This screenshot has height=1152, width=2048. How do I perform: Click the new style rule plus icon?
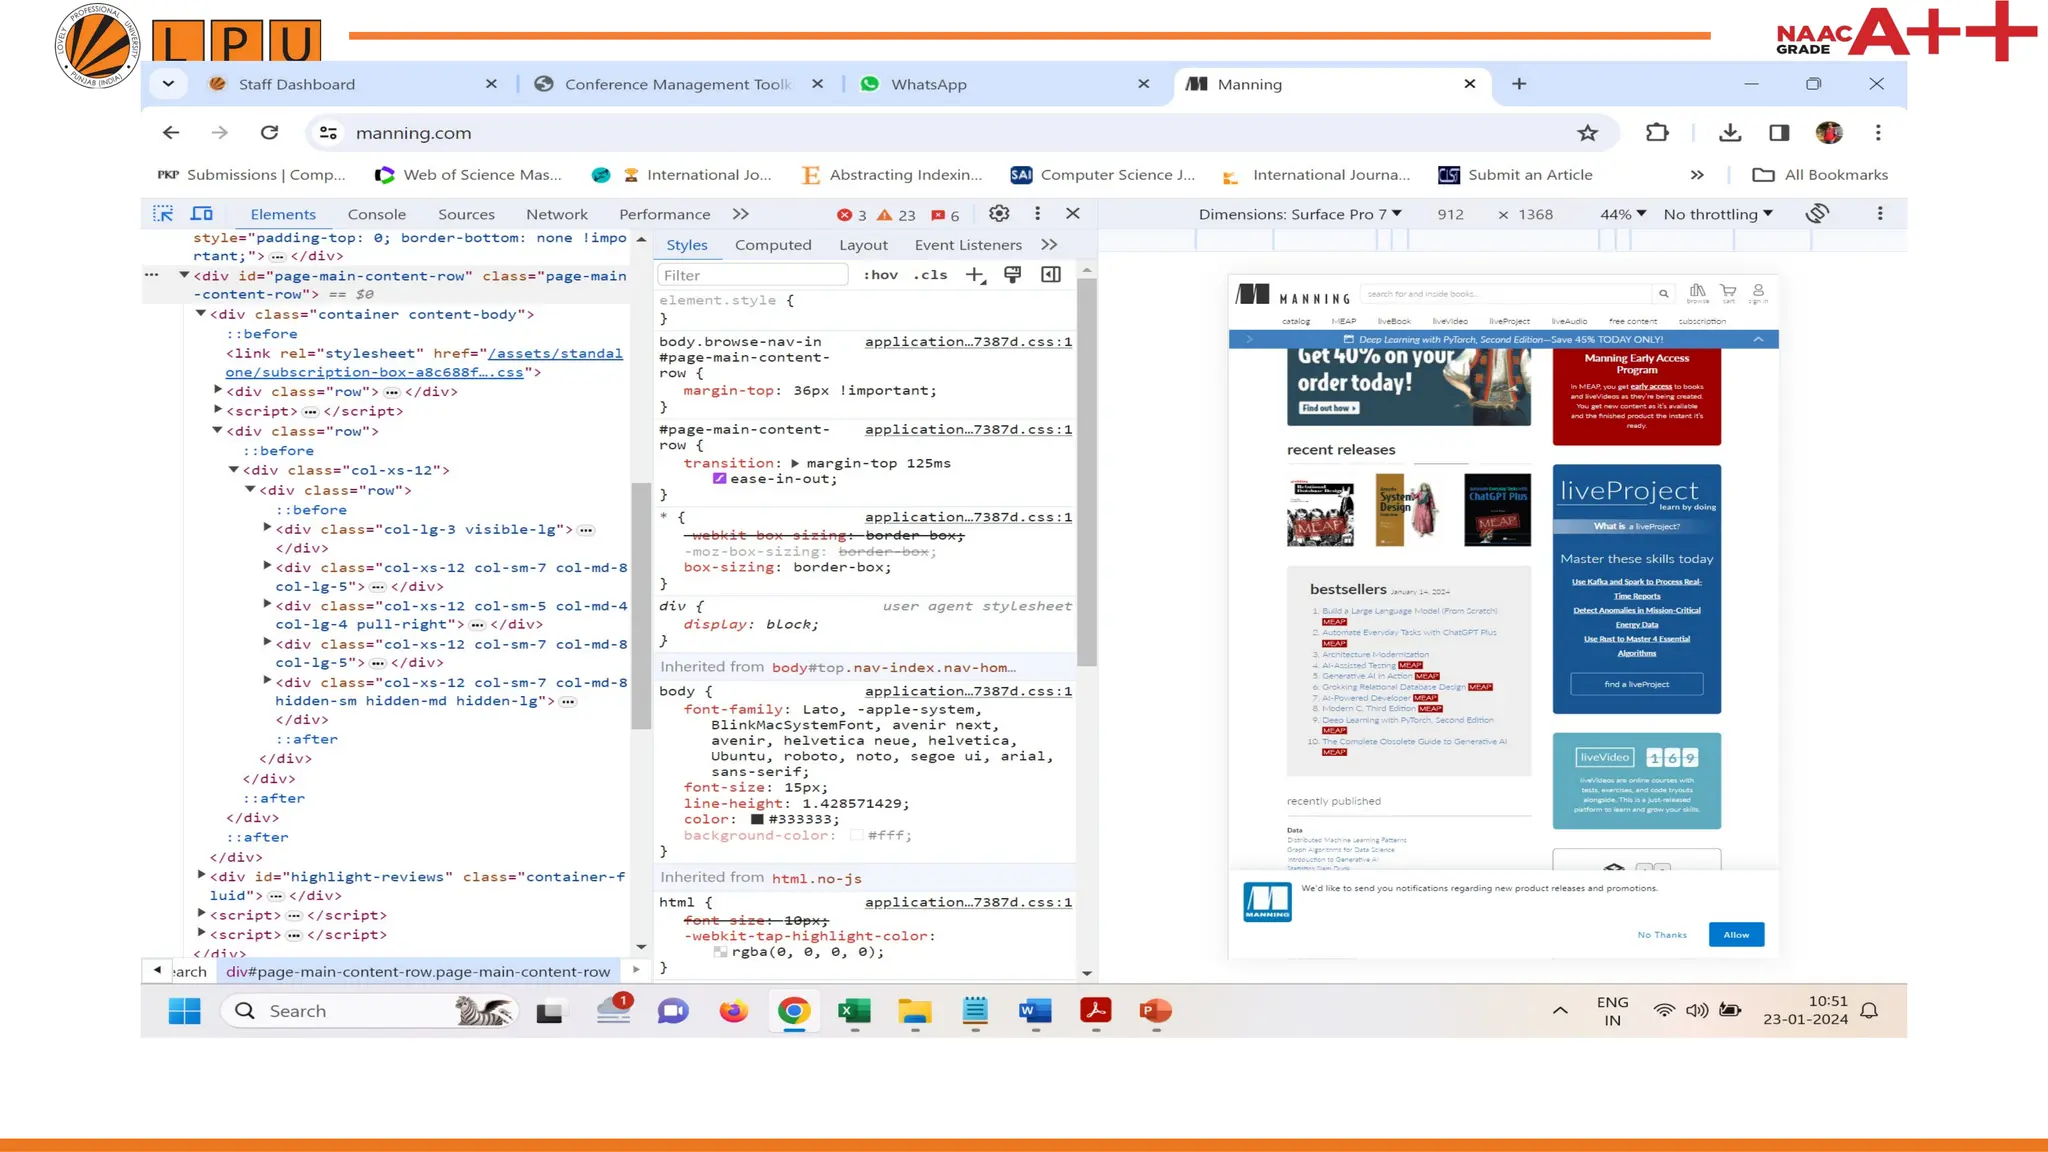pos(975,275)
